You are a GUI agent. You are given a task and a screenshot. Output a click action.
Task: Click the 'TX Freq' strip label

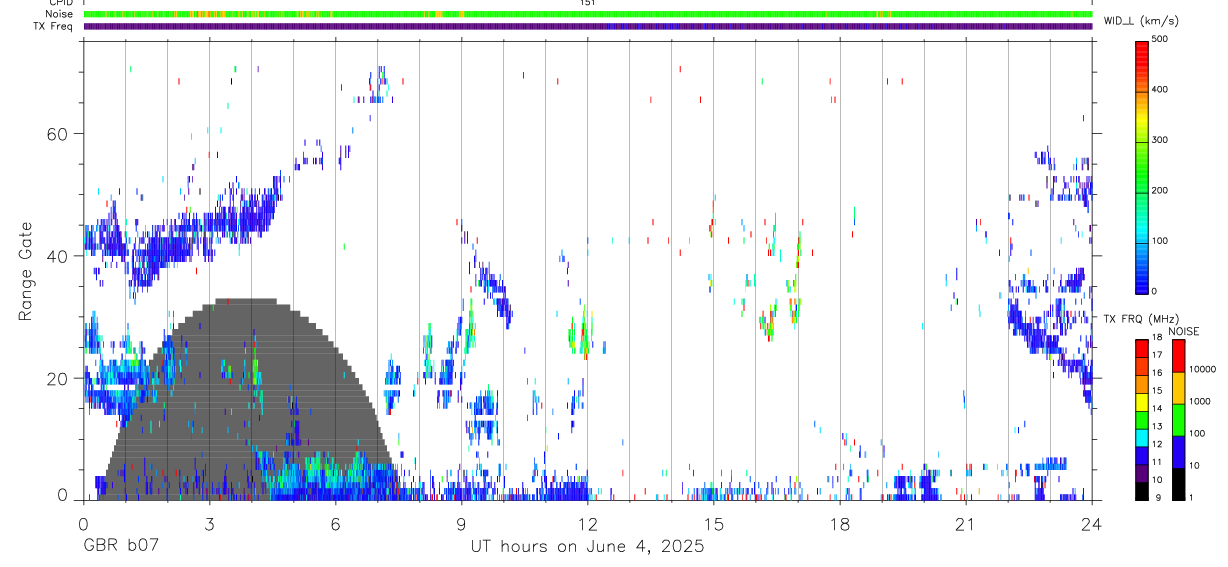[54, 26]
